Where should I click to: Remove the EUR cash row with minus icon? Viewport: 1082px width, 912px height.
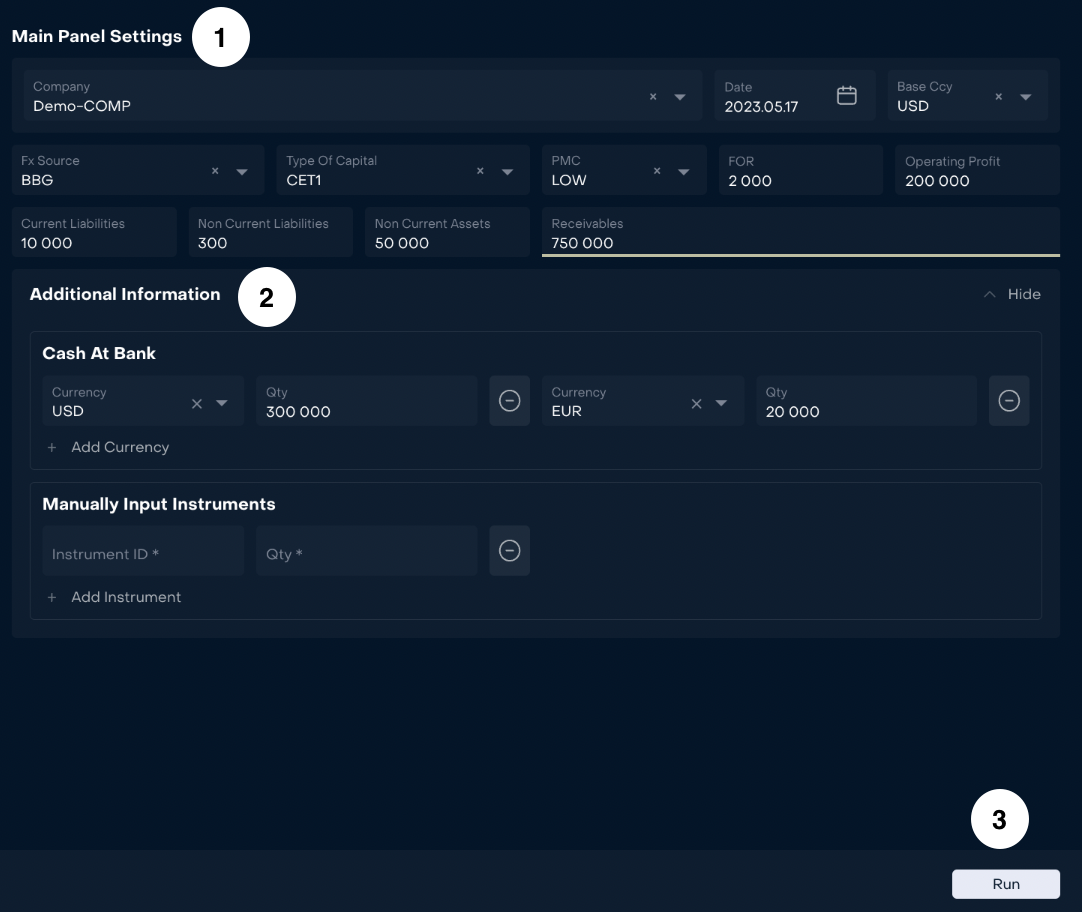tap(1009, 401)
